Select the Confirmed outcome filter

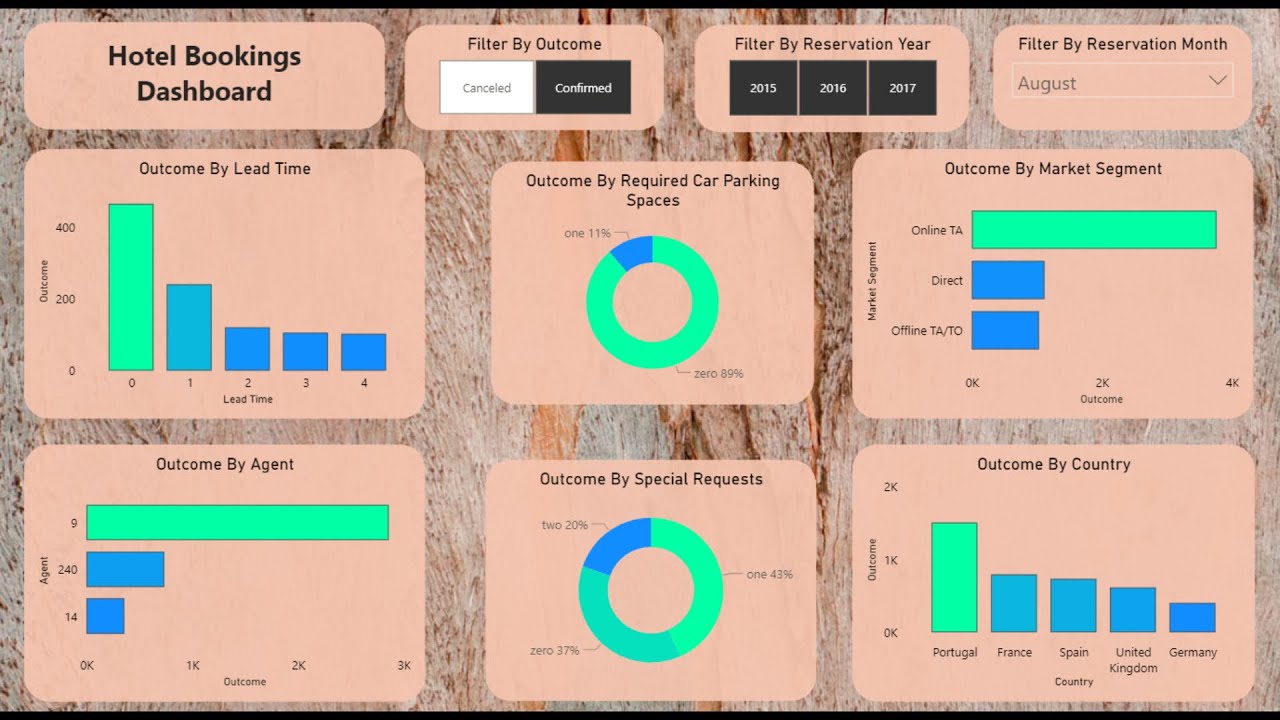tap(583, 87)
